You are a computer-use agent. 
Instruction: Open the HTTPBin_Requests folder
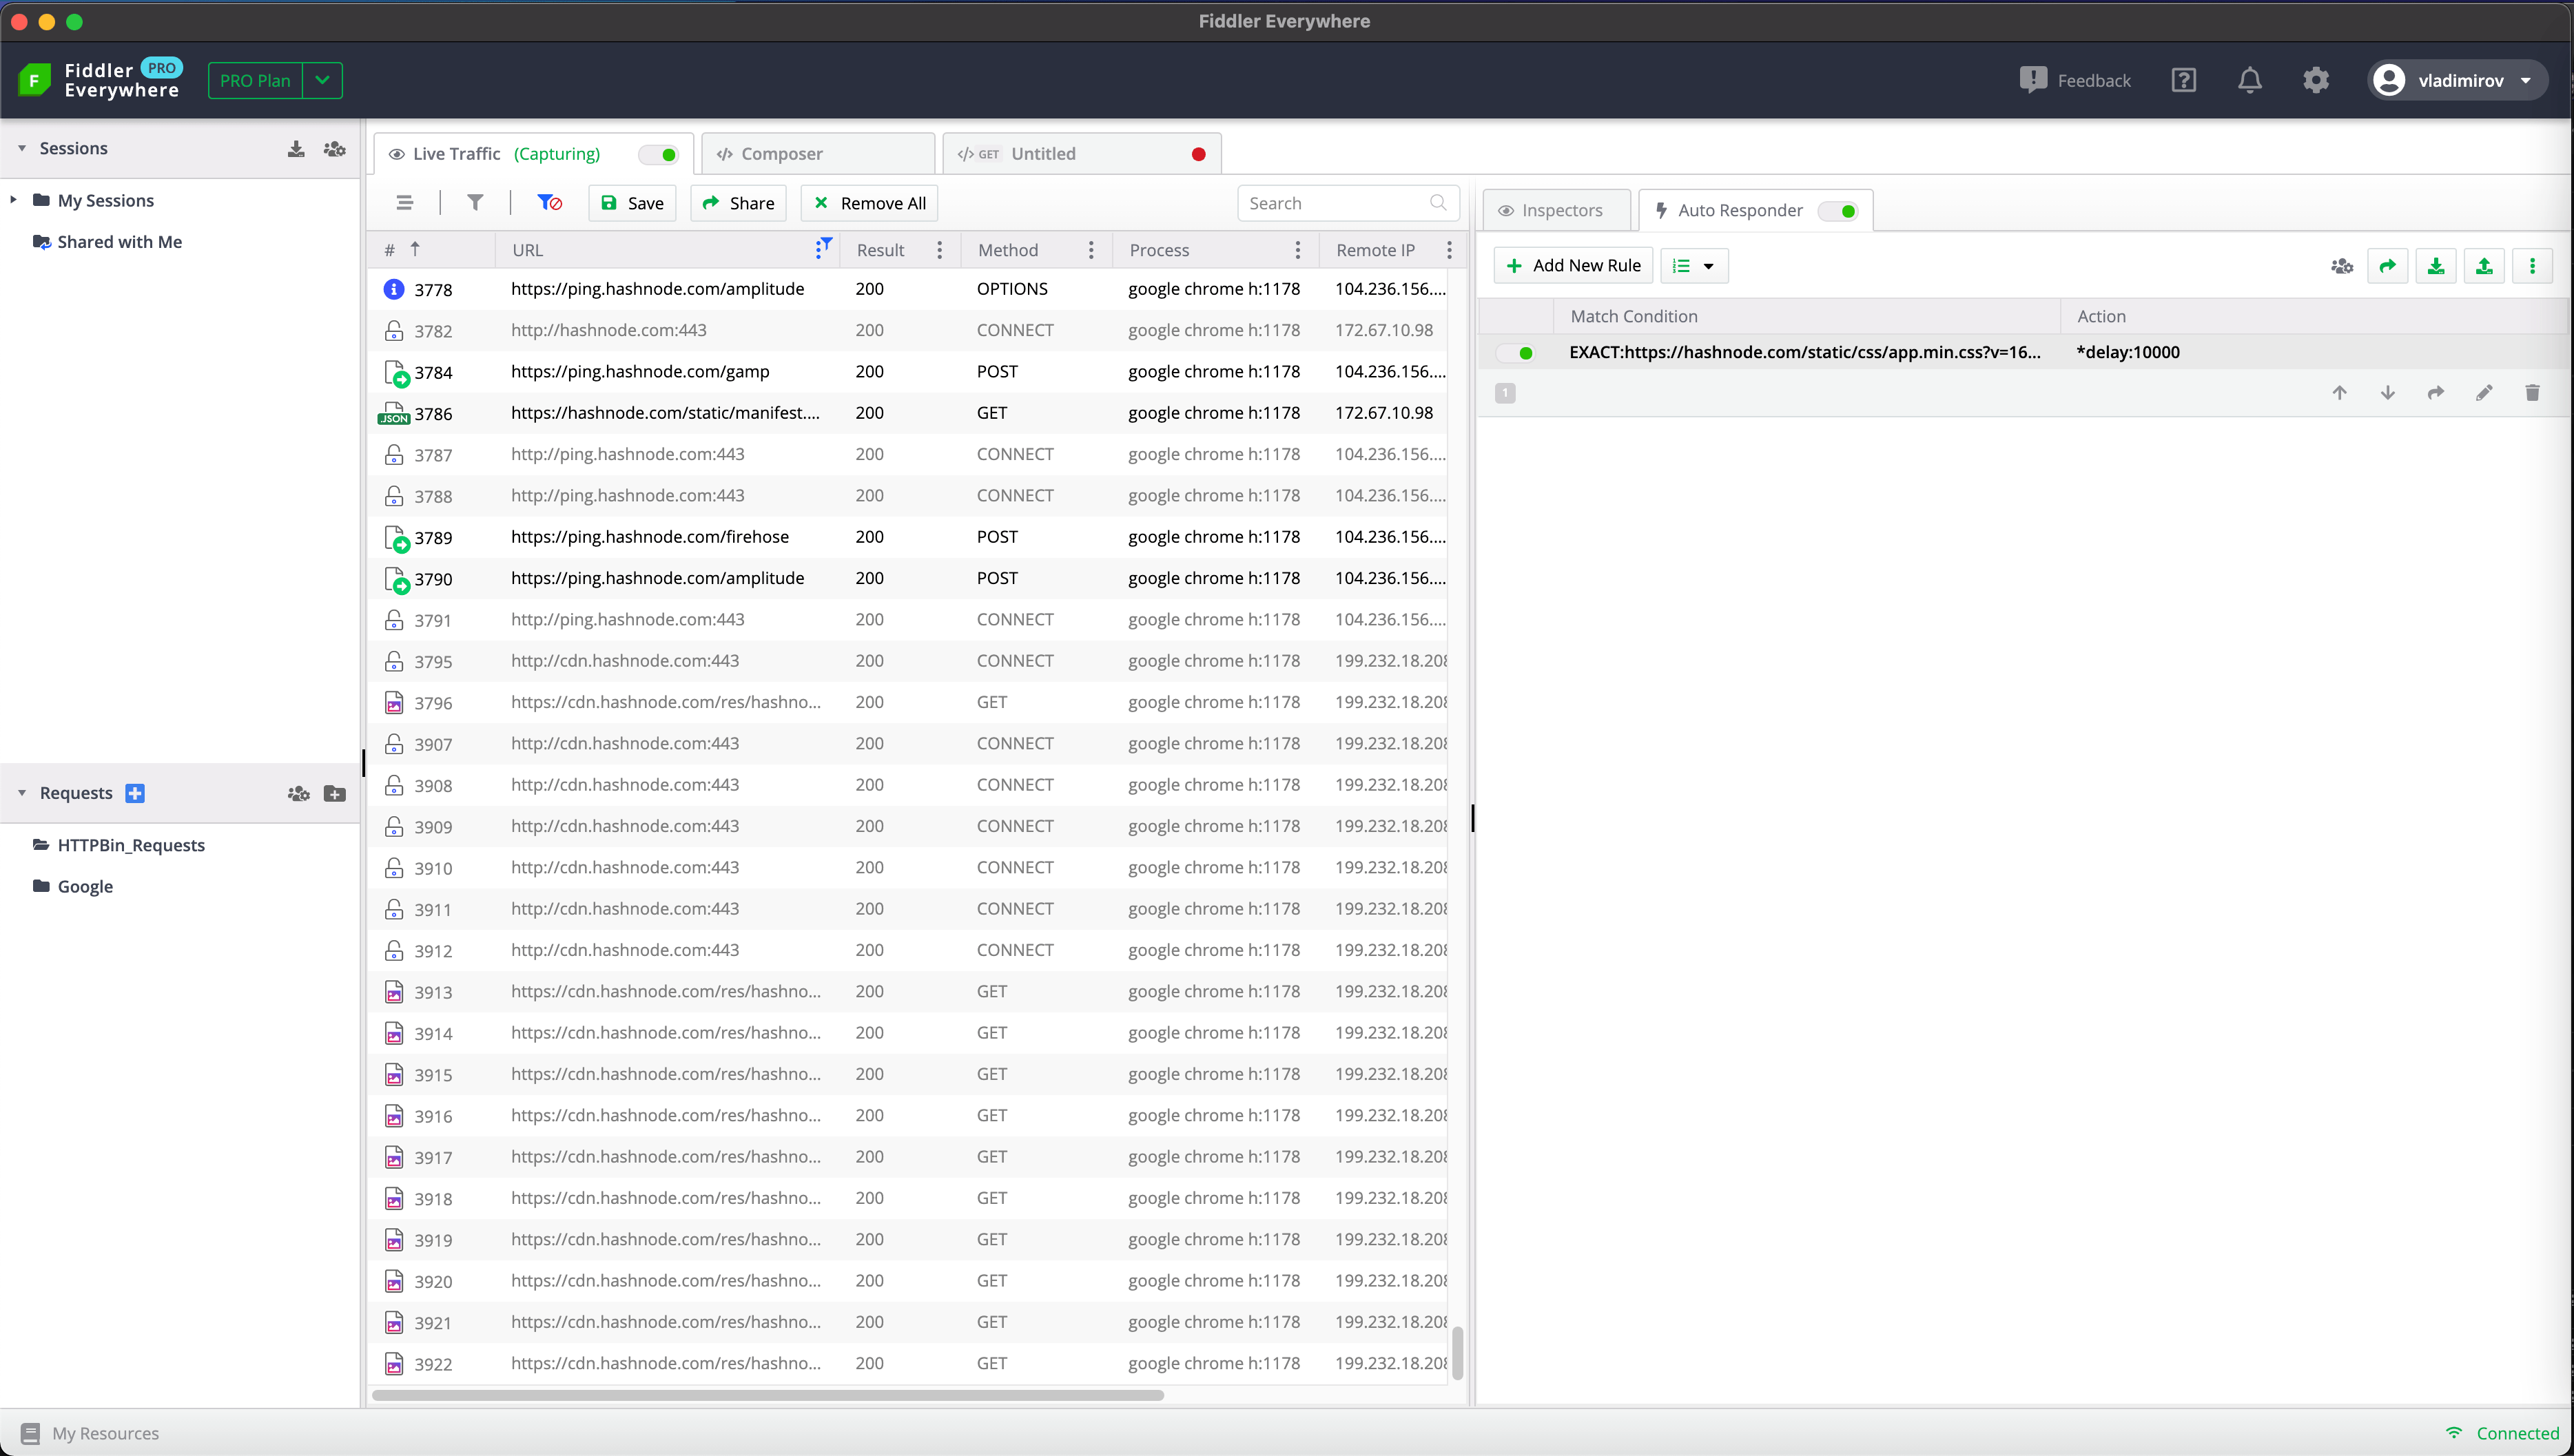click(131, 845)
